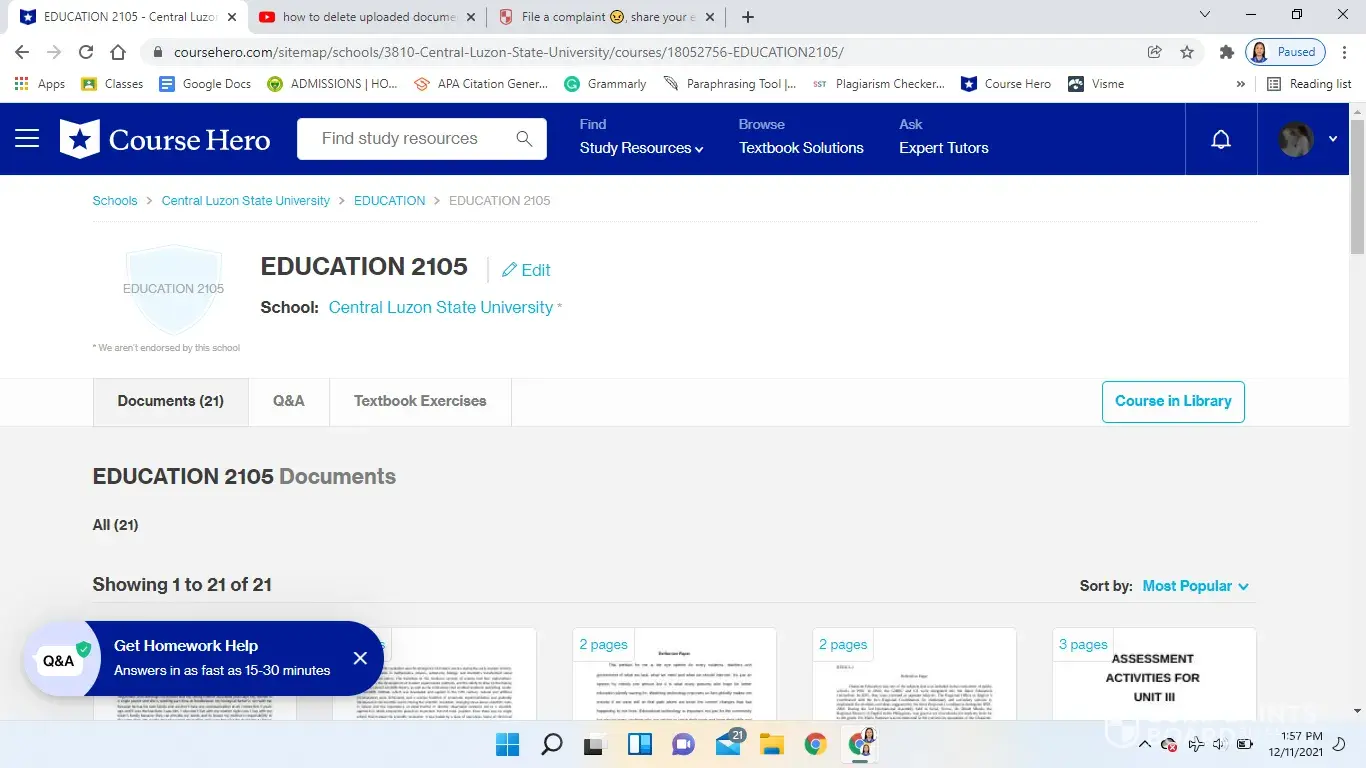The image size is (1366, 768).
Task: Click the notification bell icon
Action: coord(1220,140)
